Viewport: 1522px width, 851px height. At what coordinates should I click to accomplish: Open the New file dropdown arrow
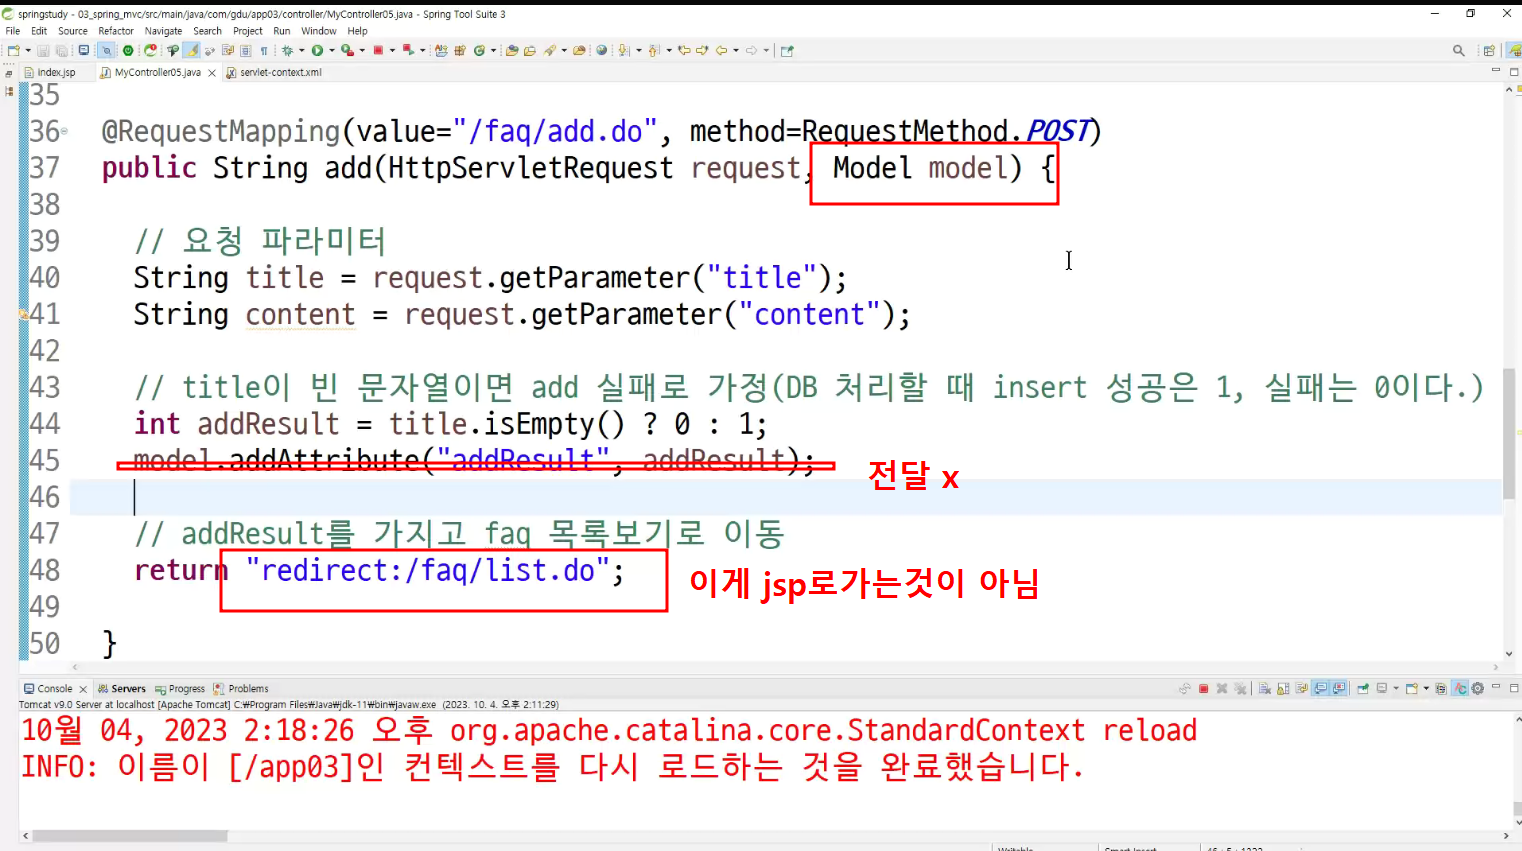pos(28,50)
